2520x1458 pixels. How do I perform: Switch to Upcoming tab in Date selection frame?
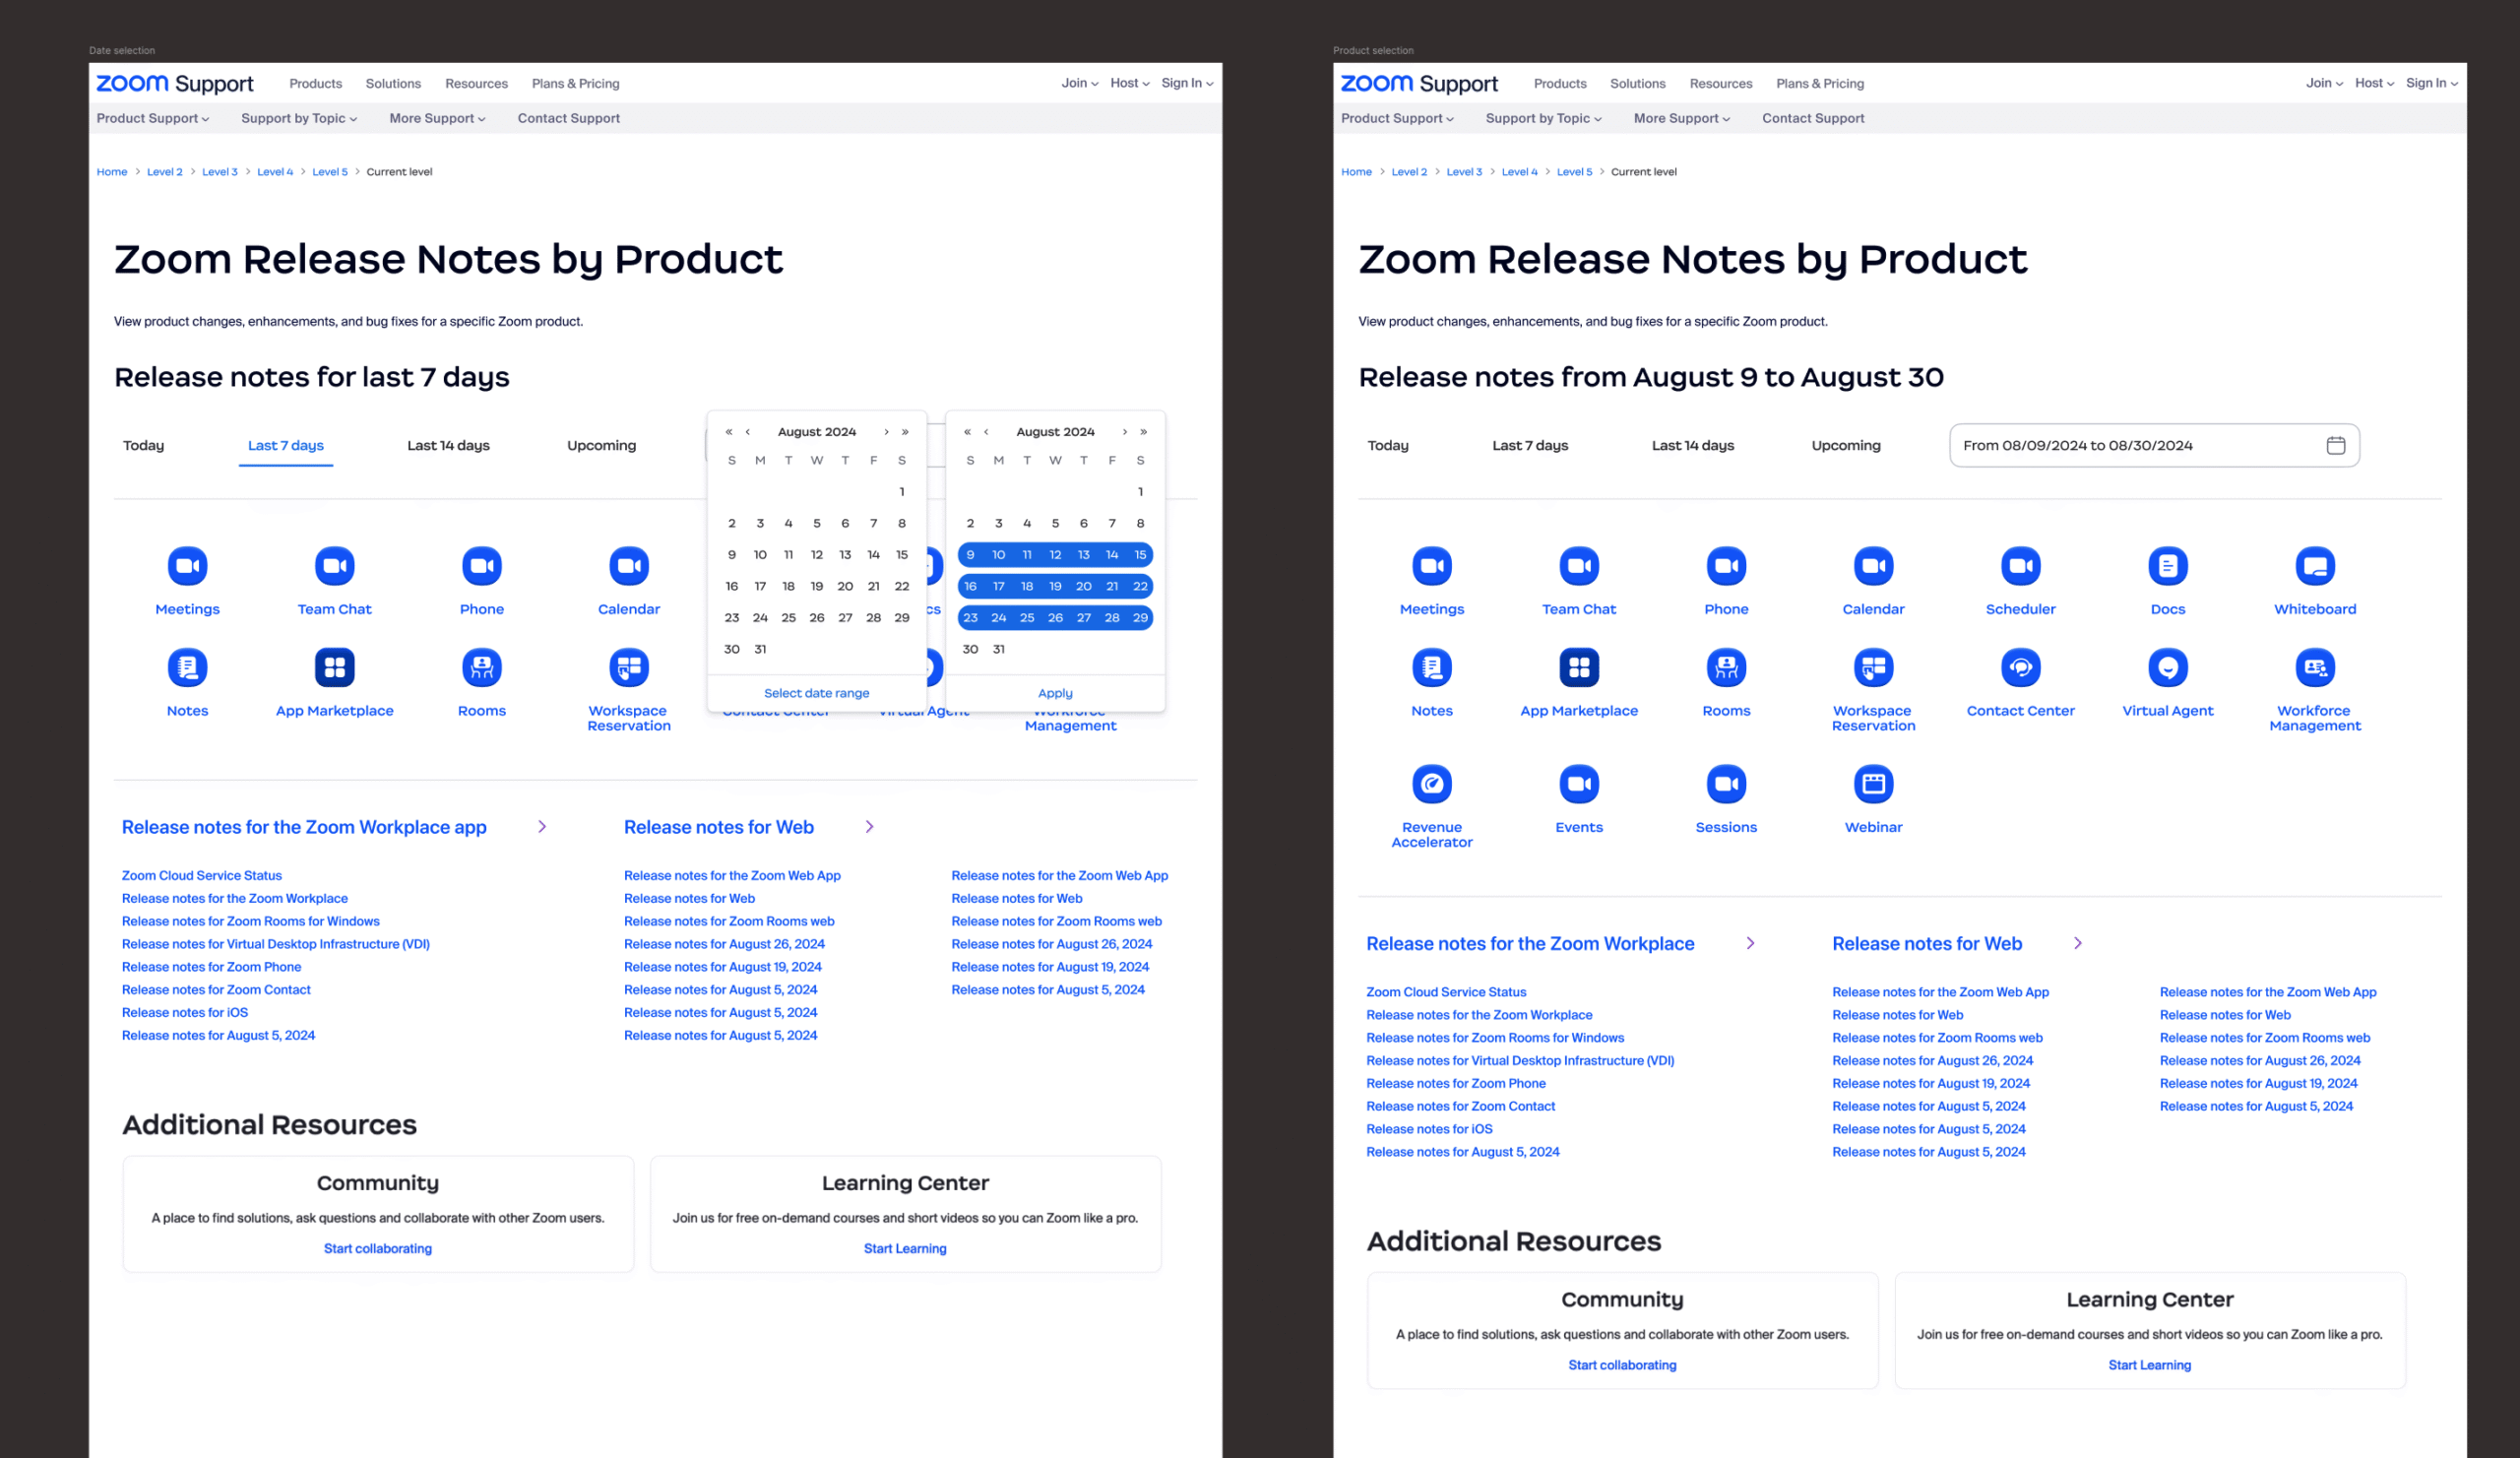pyautogui.click(x=601, y=446)
